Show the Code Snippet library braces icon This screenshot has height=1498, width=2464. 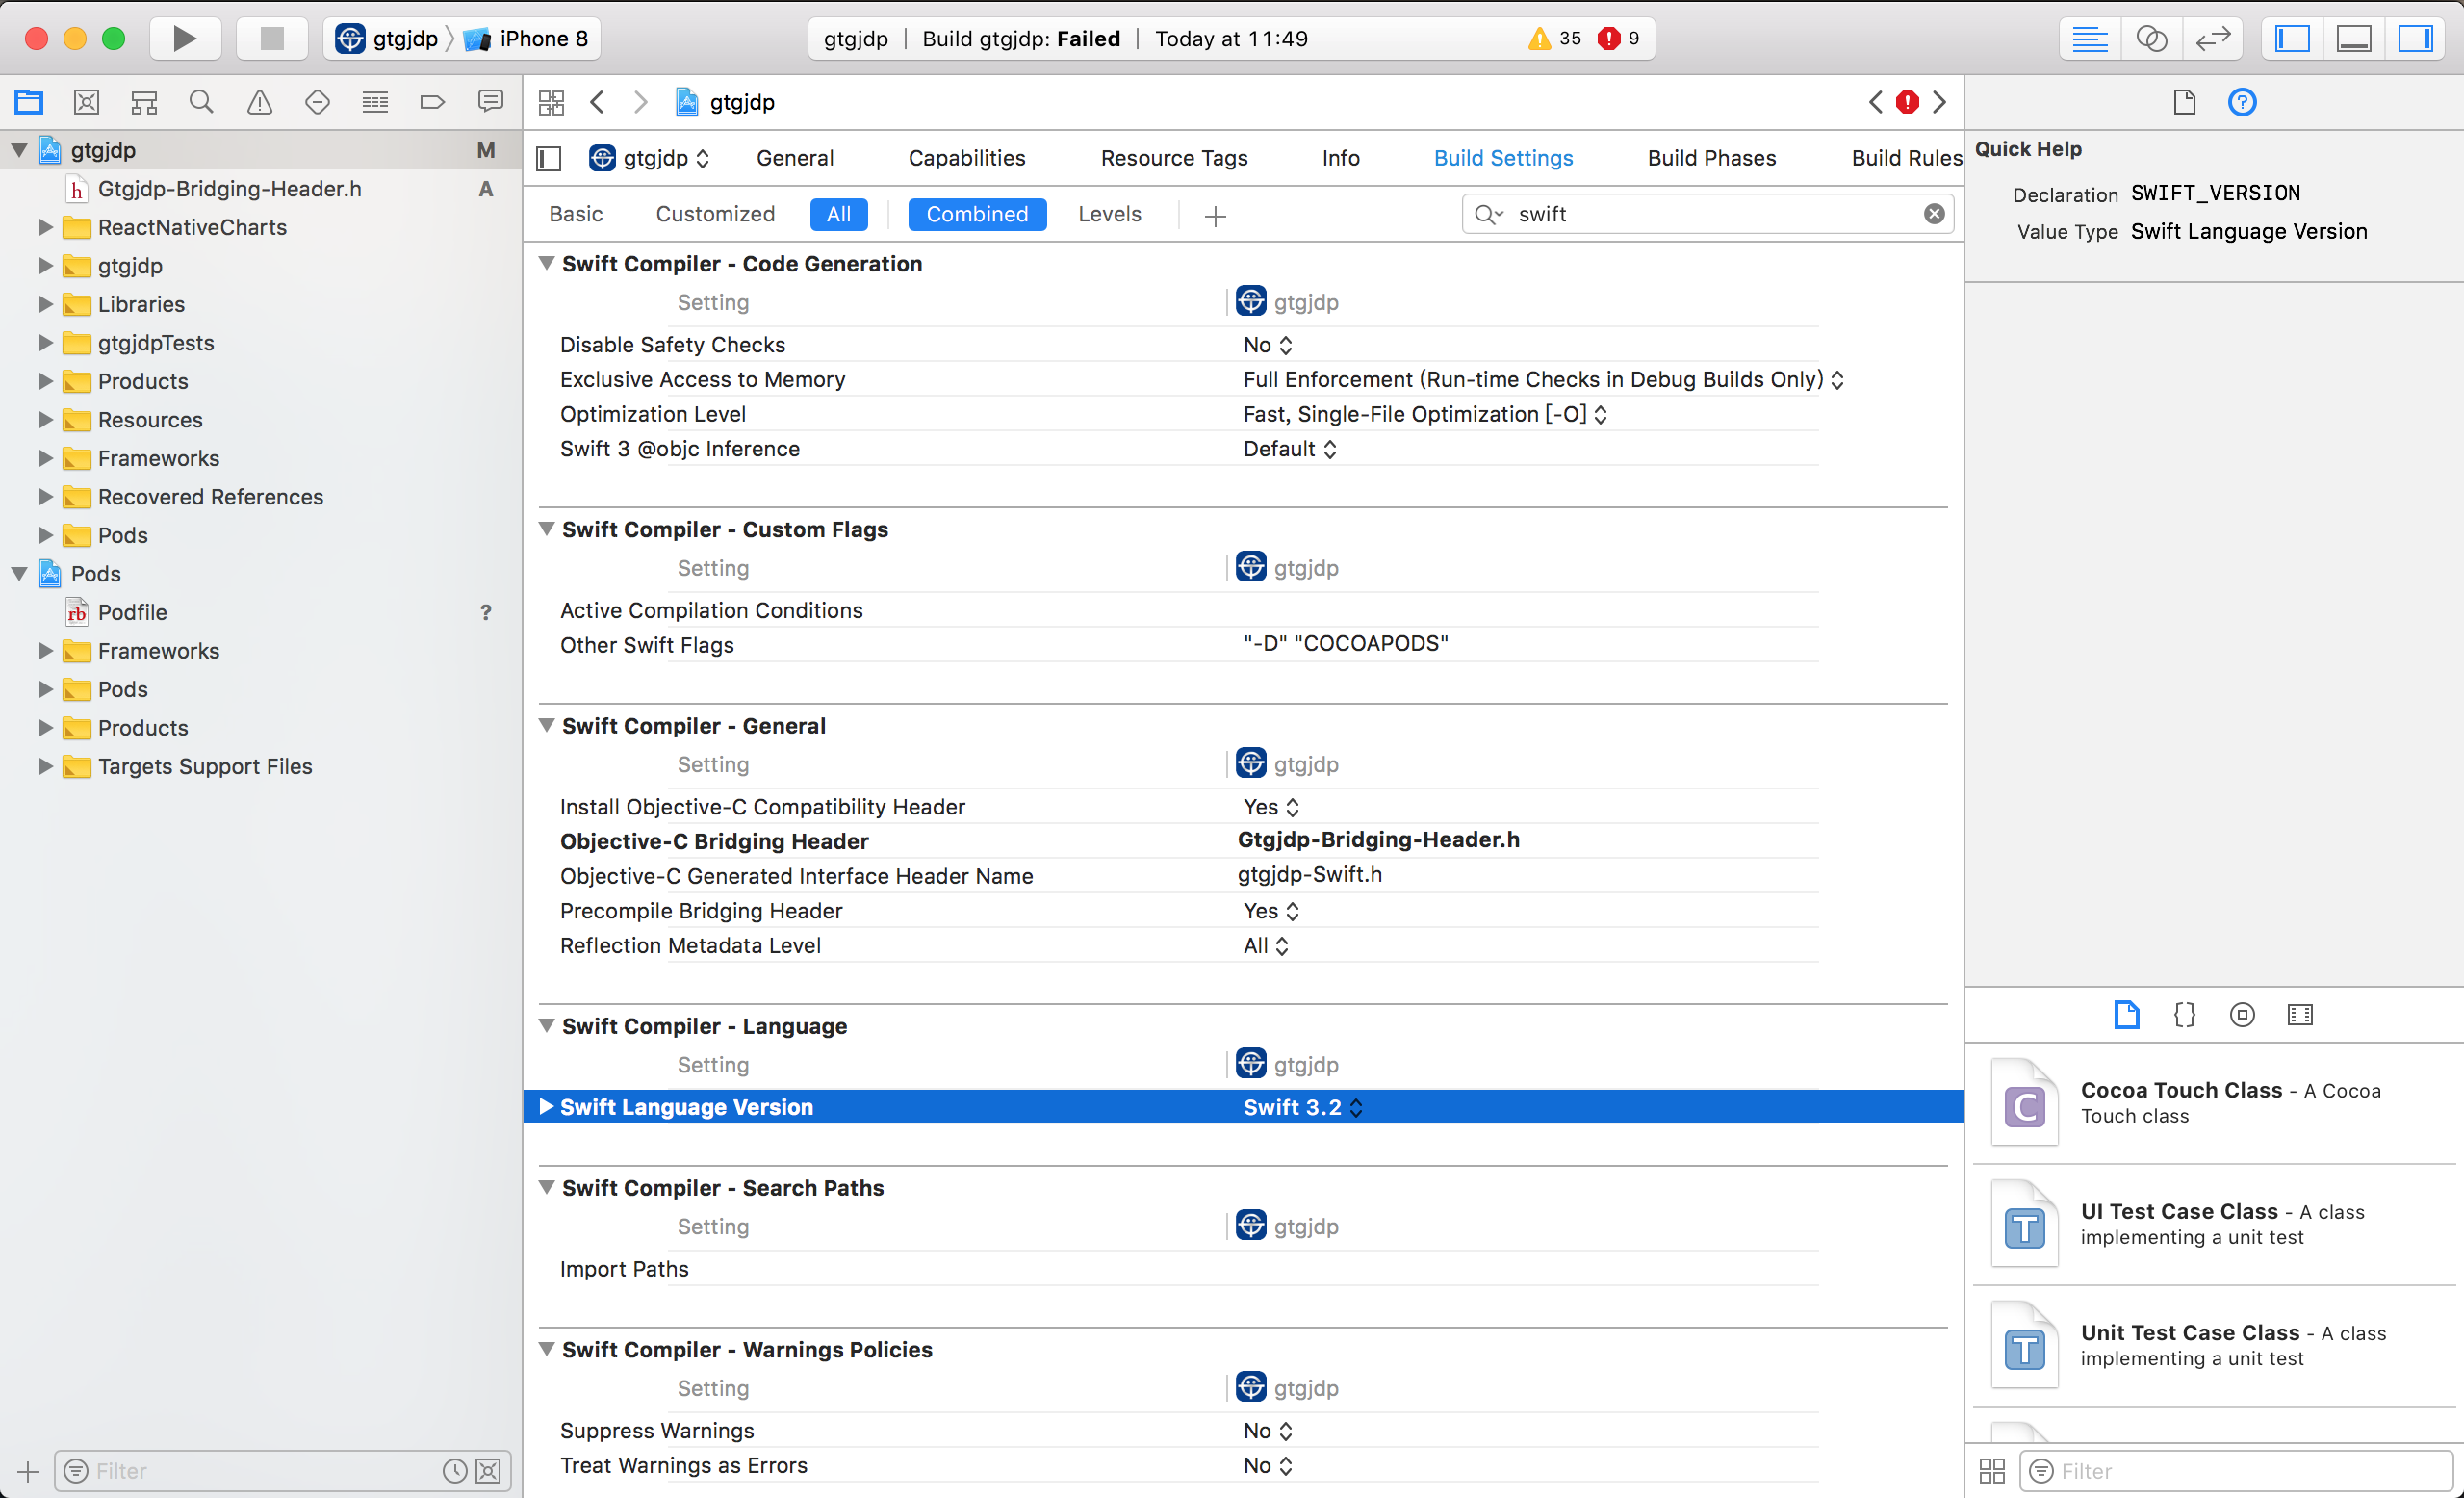pyautogui.click(x=2184, y=1014)
